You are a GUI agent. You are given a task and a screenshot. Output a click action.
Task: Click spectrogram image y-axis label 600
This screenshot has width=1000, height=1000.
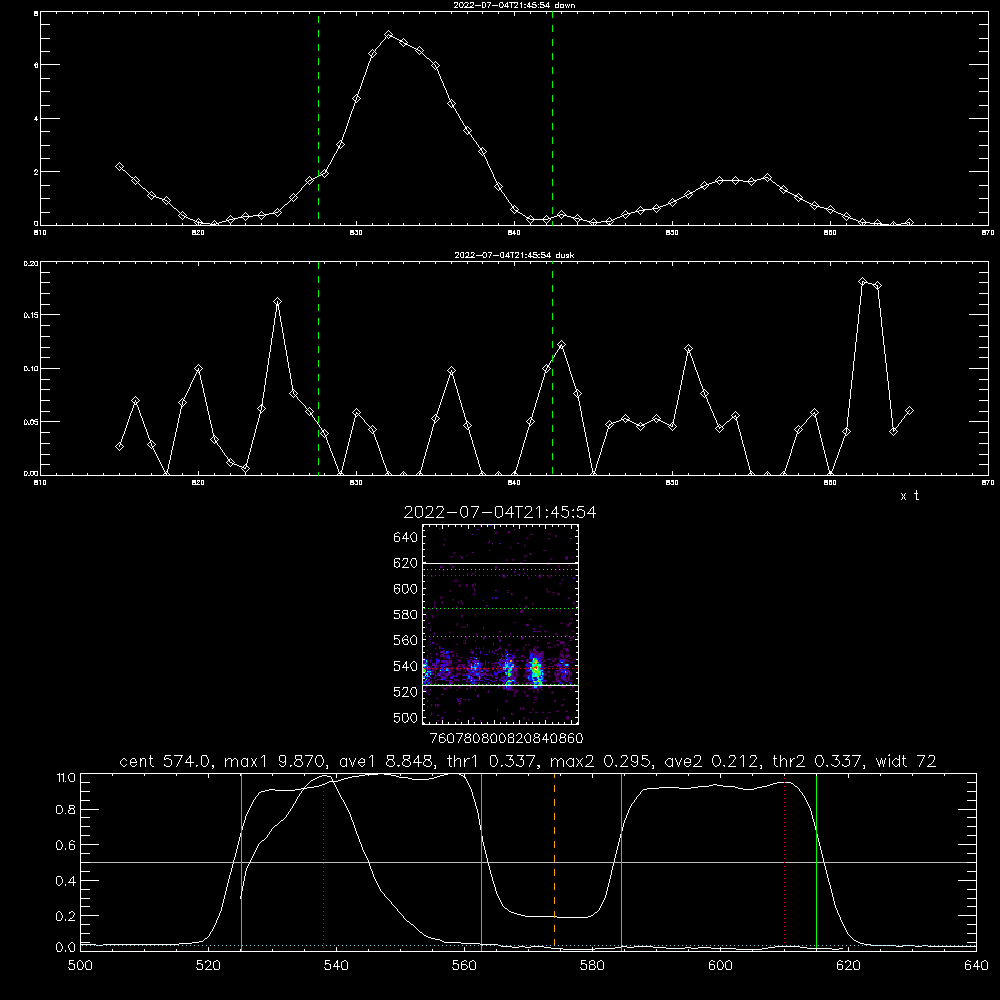(406, 589)
